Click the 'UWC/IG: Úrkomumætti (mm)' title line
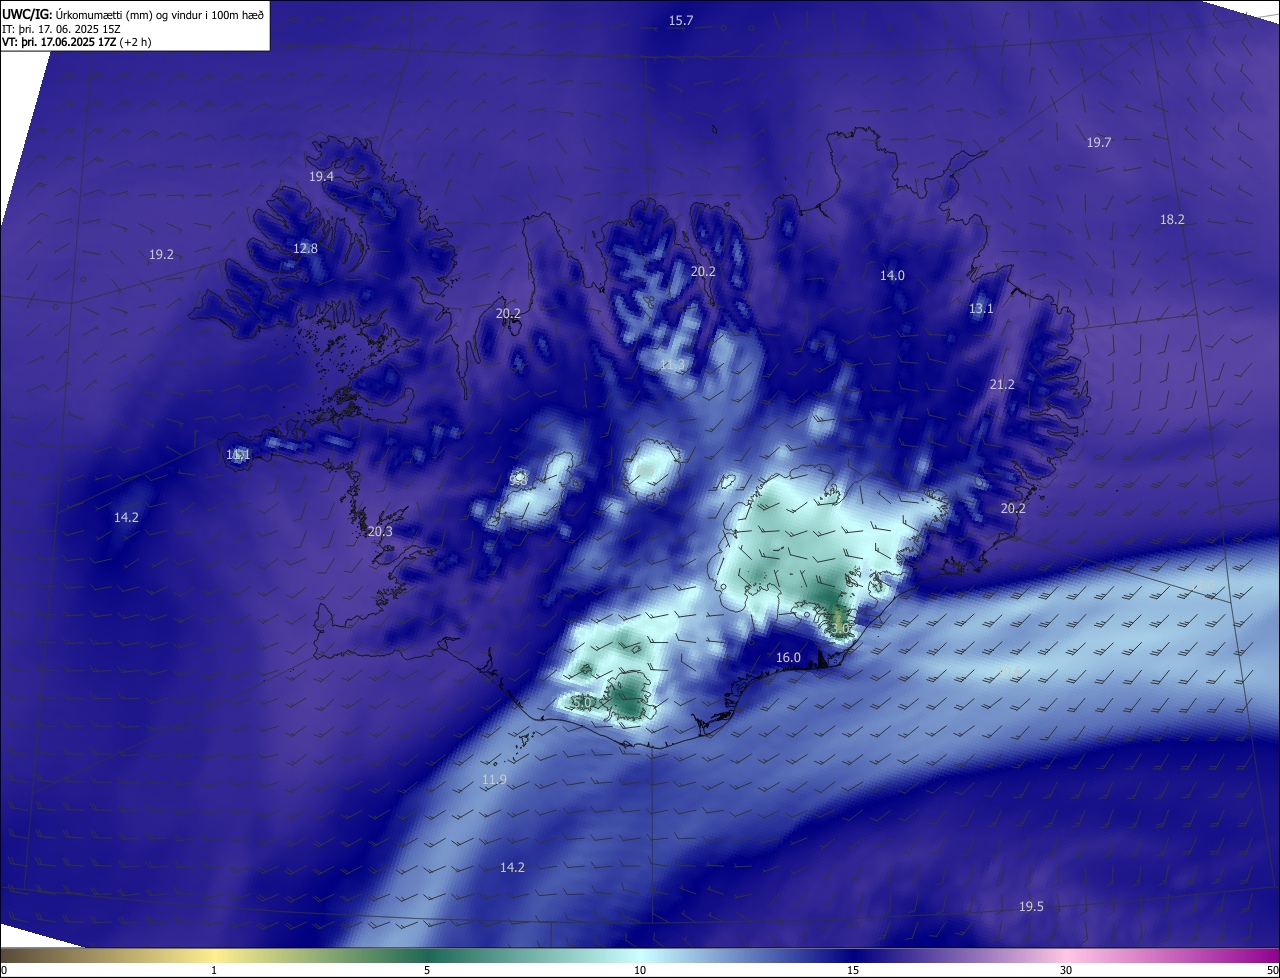Image resolution: width=1280 pixels, height=978 pixels. point(133,14)
